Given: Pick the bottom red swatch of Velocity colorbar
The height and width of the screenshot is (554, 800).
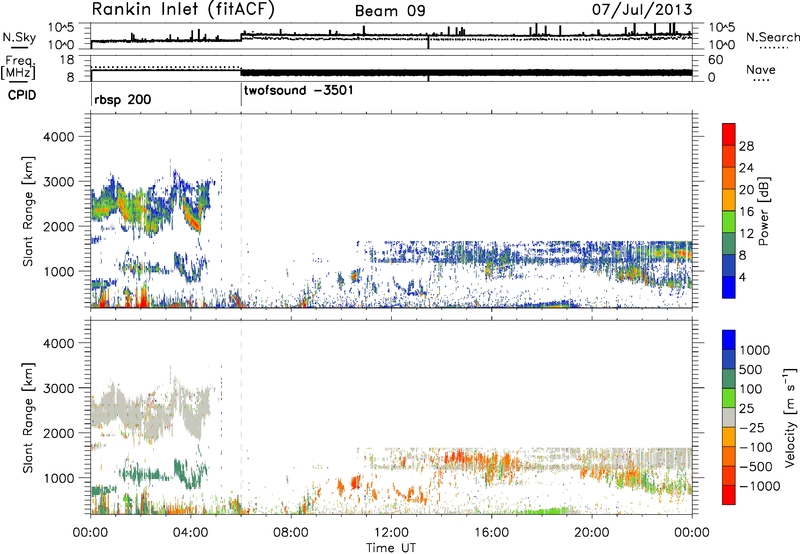Looking at the screenshot, I should click(729, 495).
